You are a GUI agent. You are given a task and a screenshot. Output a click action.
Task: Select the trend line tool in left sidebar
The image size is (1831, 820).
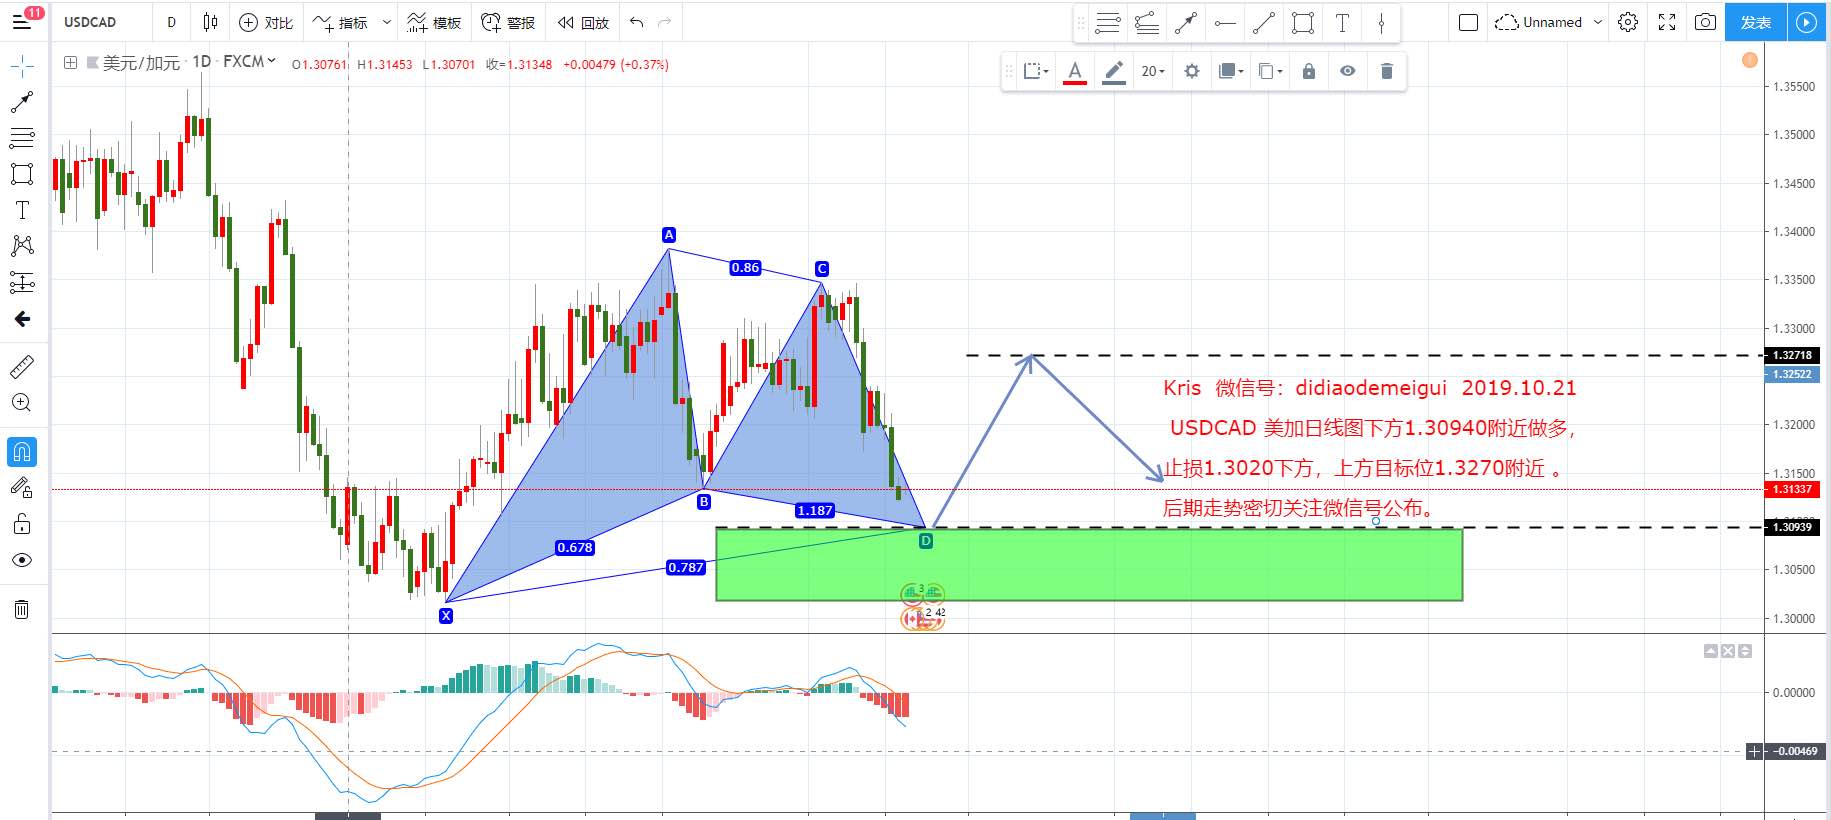click(x=22, y=101)
